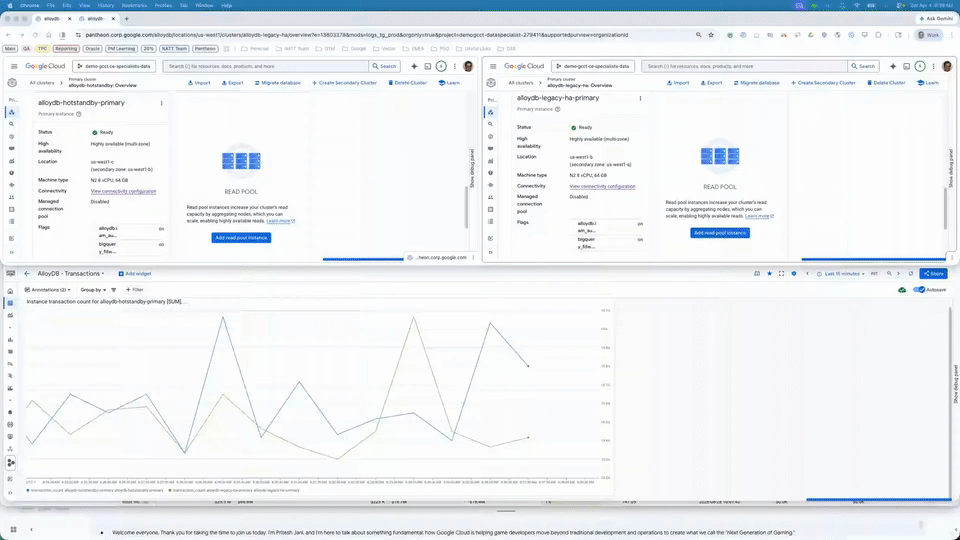Open Bookmarks menu in macOS menu bar
Viewport: 960px width, 540px height.
[x=134, y=6]
